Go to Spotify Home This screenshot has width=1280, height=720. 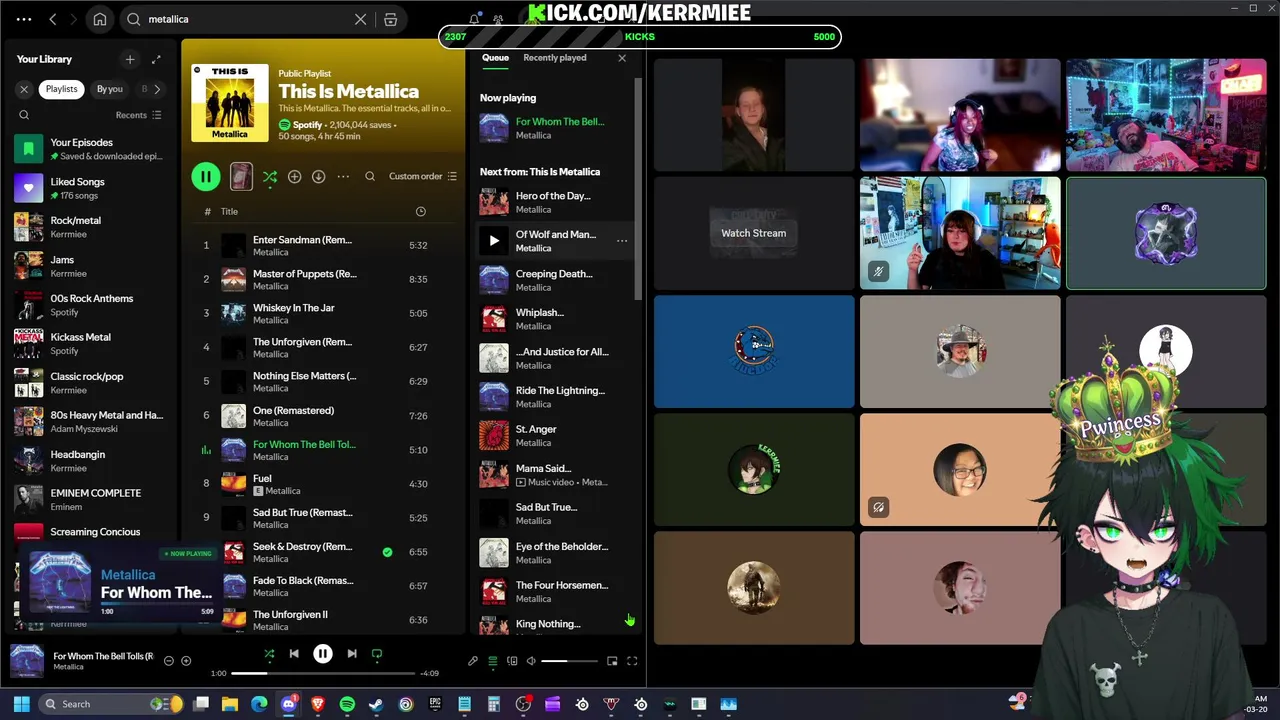[x=100, y=19]
